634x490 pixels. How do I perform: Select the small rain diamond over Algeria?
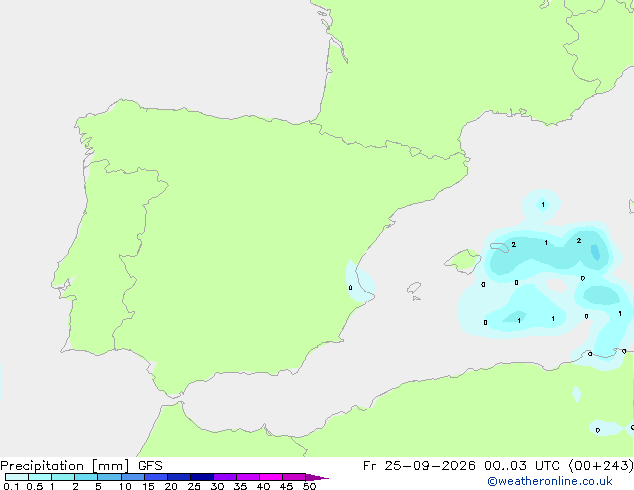pos(577,394)
